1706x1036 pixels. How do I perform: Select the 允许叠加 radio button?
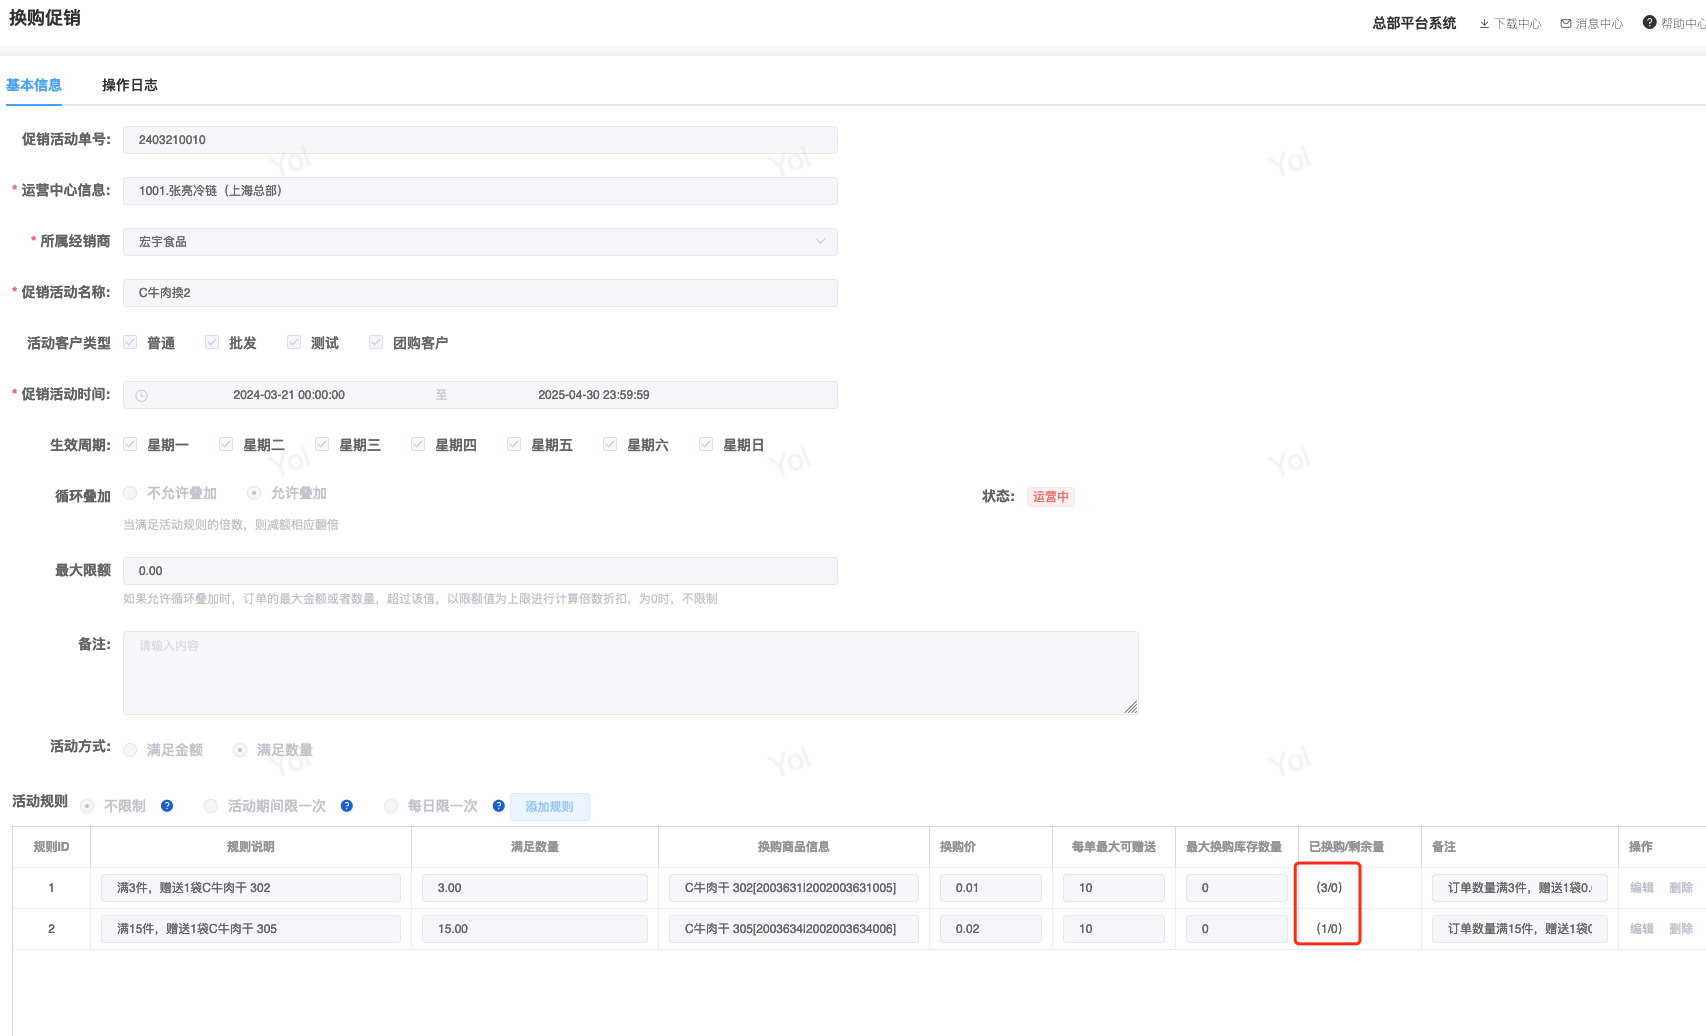click(254, 493)
